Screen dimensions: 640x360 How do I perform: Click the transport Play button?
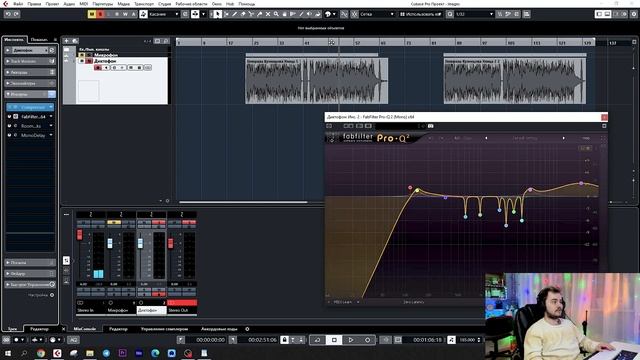351,340
